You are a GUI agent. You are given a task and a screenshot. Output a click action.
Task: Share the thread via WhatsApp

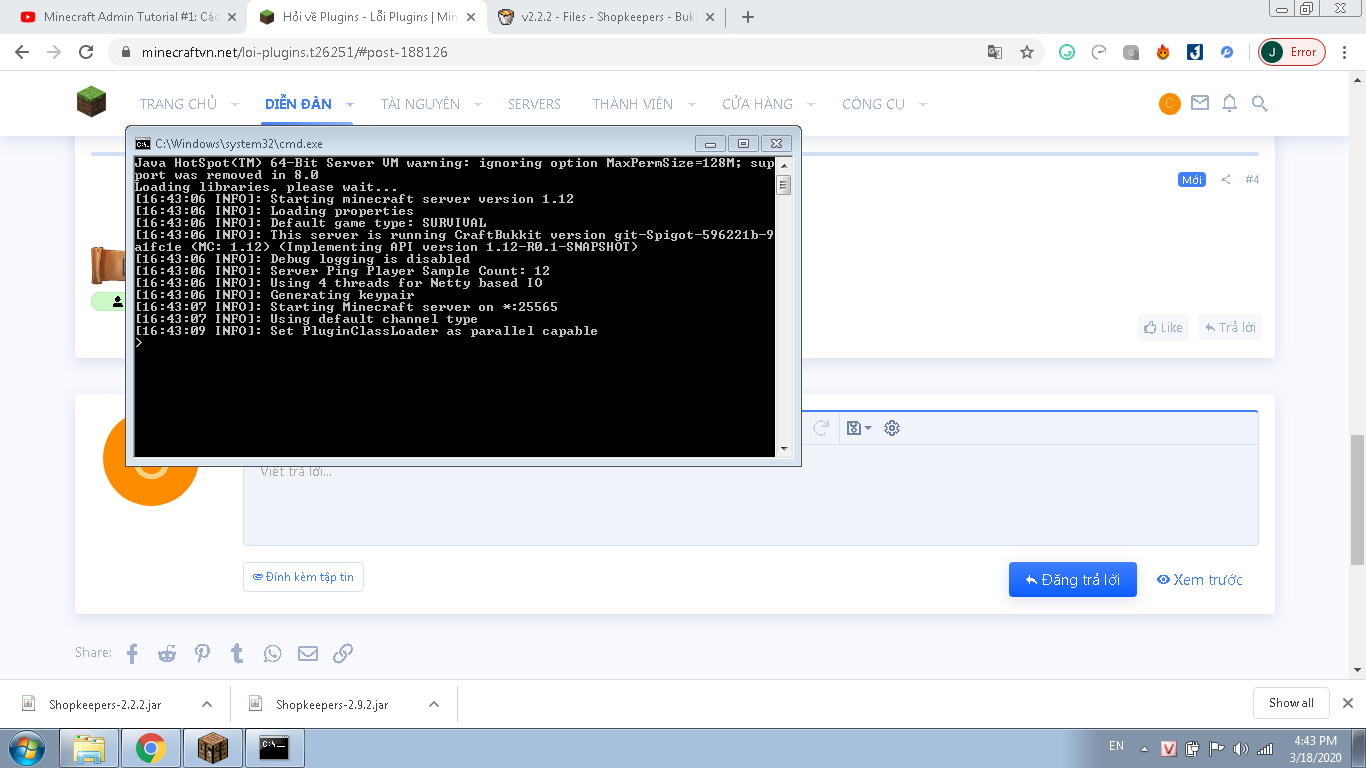tap(273, 653)
